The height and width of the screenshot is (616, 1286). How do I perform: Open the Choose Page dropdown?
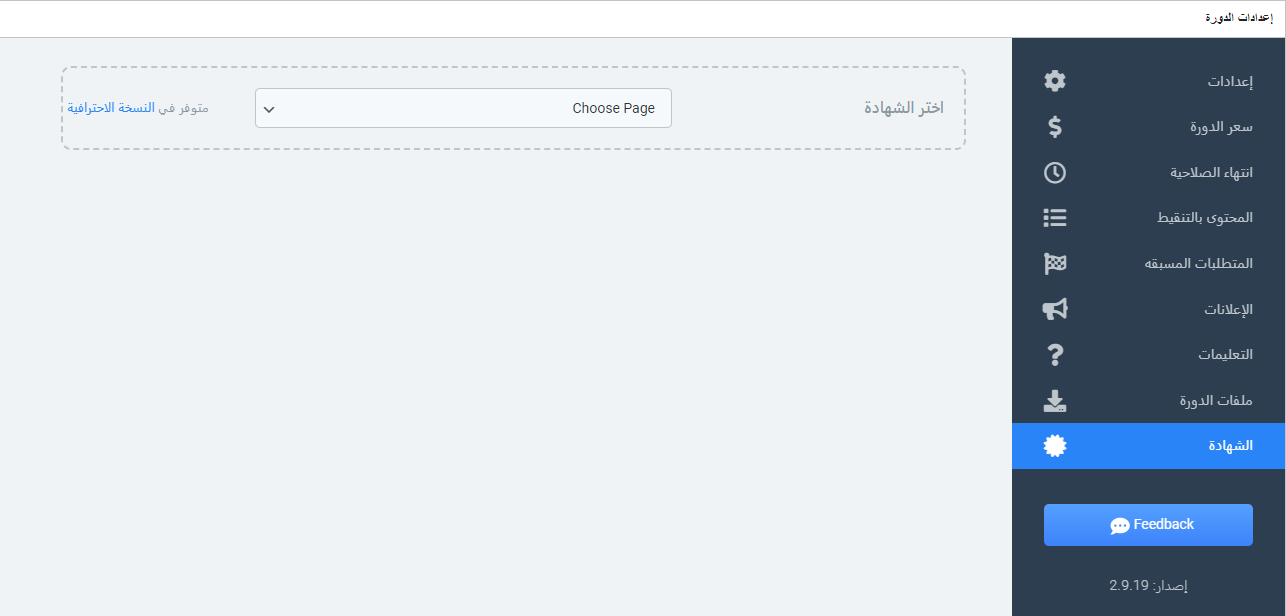(x=463, y=108)
